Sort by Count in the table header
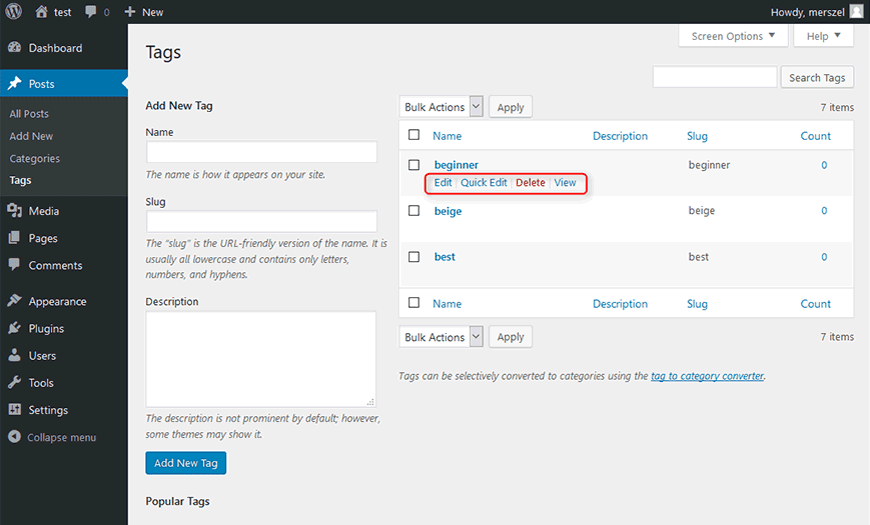This screenshot has width=870, height=525. click(x=816, y=136)
